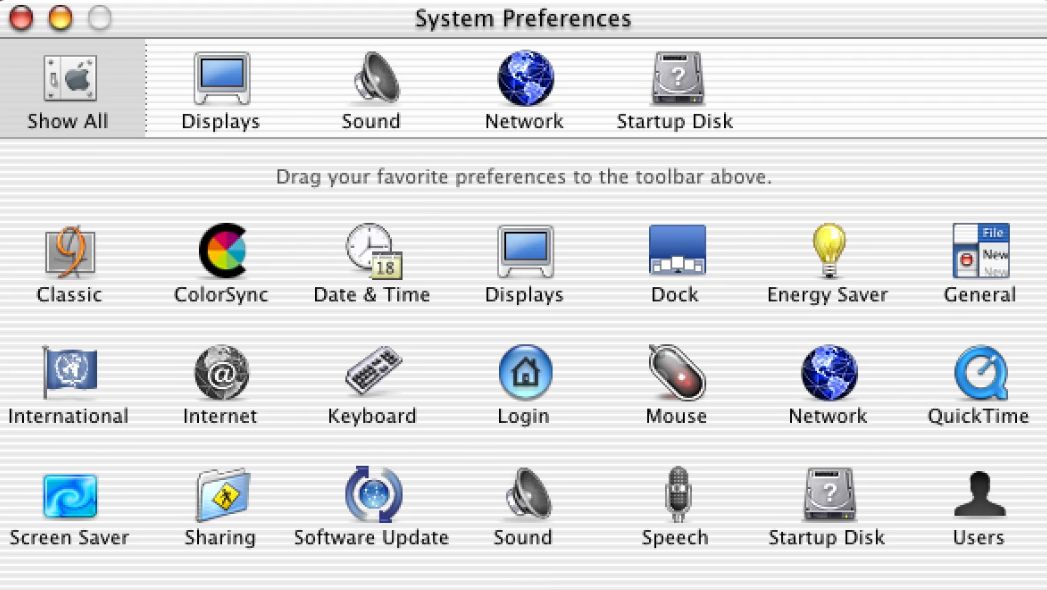Open the General preferences pane
Viewport: 1047px width, 590px height.
tap(981, 250)
